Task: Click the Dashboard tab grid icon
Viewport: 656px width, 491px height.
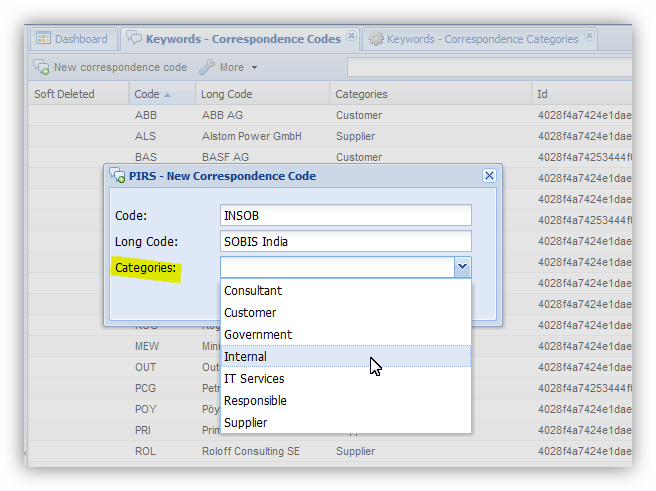Action: 44,38
